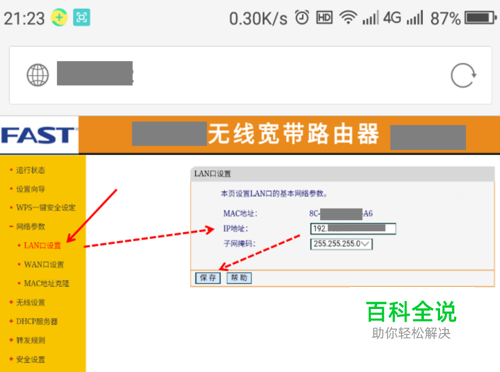
Task: Click the FAST logo
Action: (39, 135)
